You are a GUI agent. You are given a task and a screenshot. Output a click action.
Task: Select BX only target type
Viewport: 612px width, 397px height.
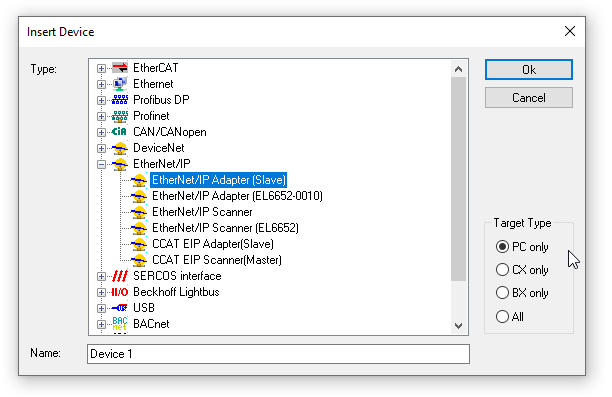(522, 293)
